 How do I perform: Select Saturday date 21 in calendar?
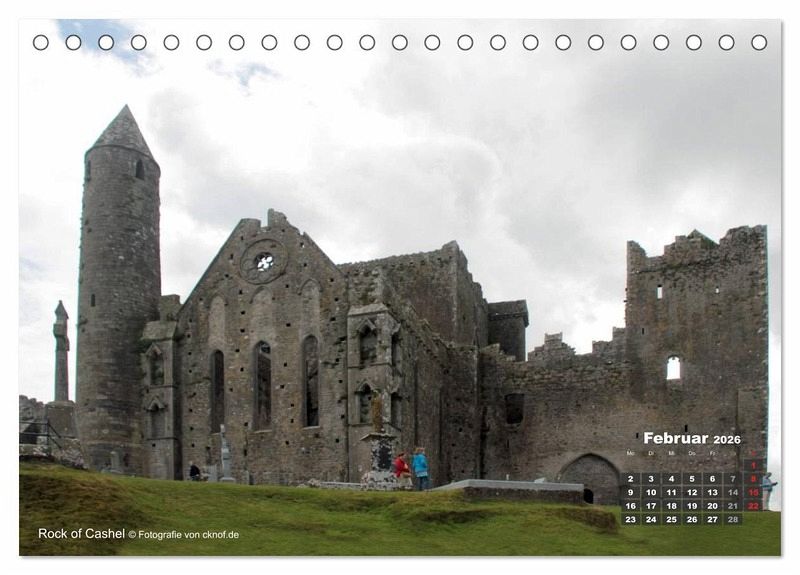[733, 506]
